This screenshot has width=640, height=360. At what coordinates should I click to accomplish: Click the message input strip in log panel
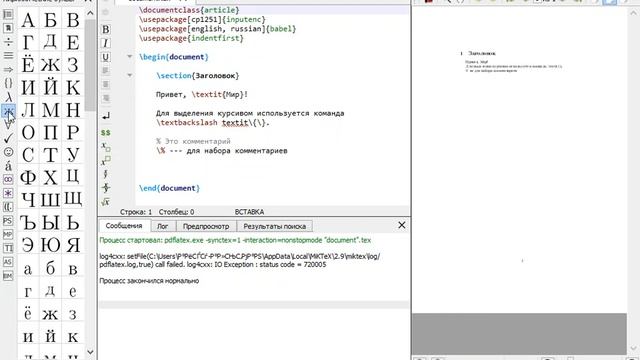point(253,304)
